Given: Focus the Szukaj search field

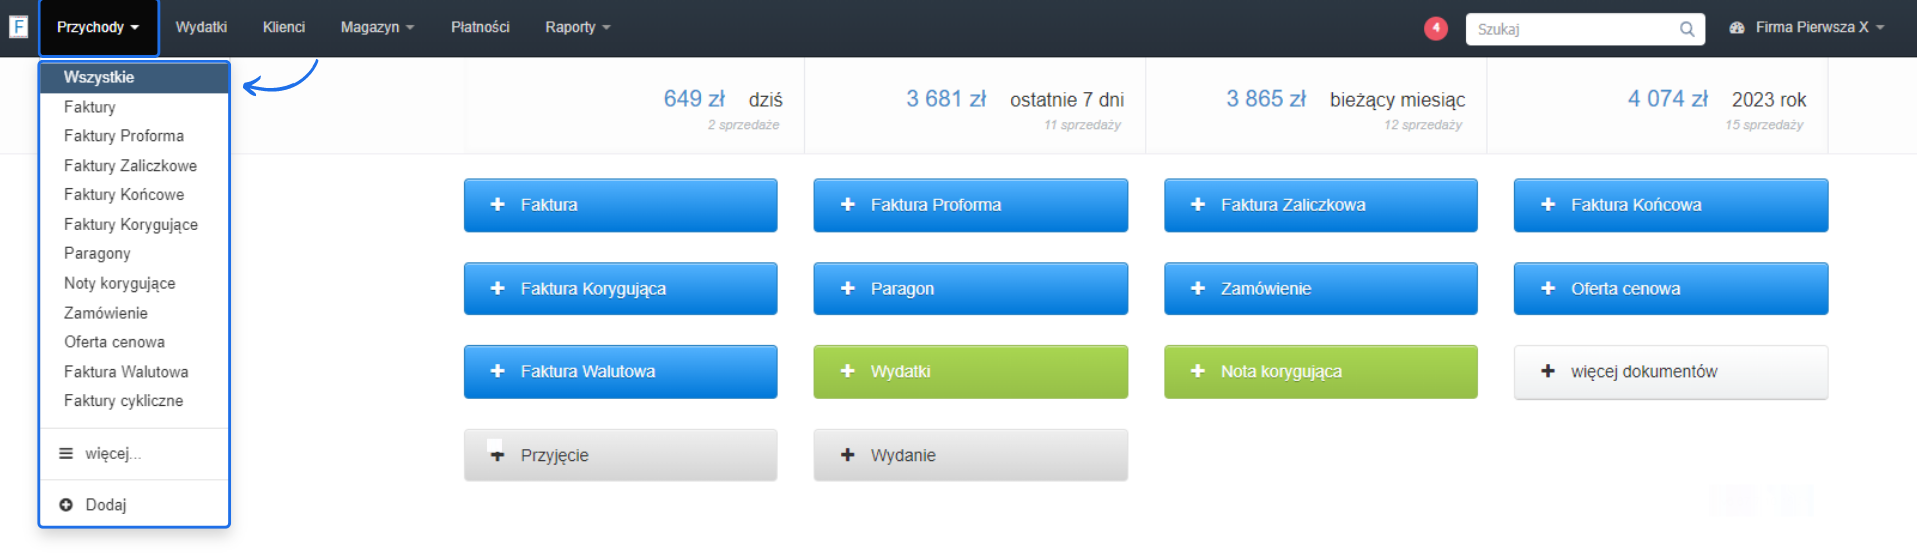Looking at the screenshot, I should point(1570,29).
